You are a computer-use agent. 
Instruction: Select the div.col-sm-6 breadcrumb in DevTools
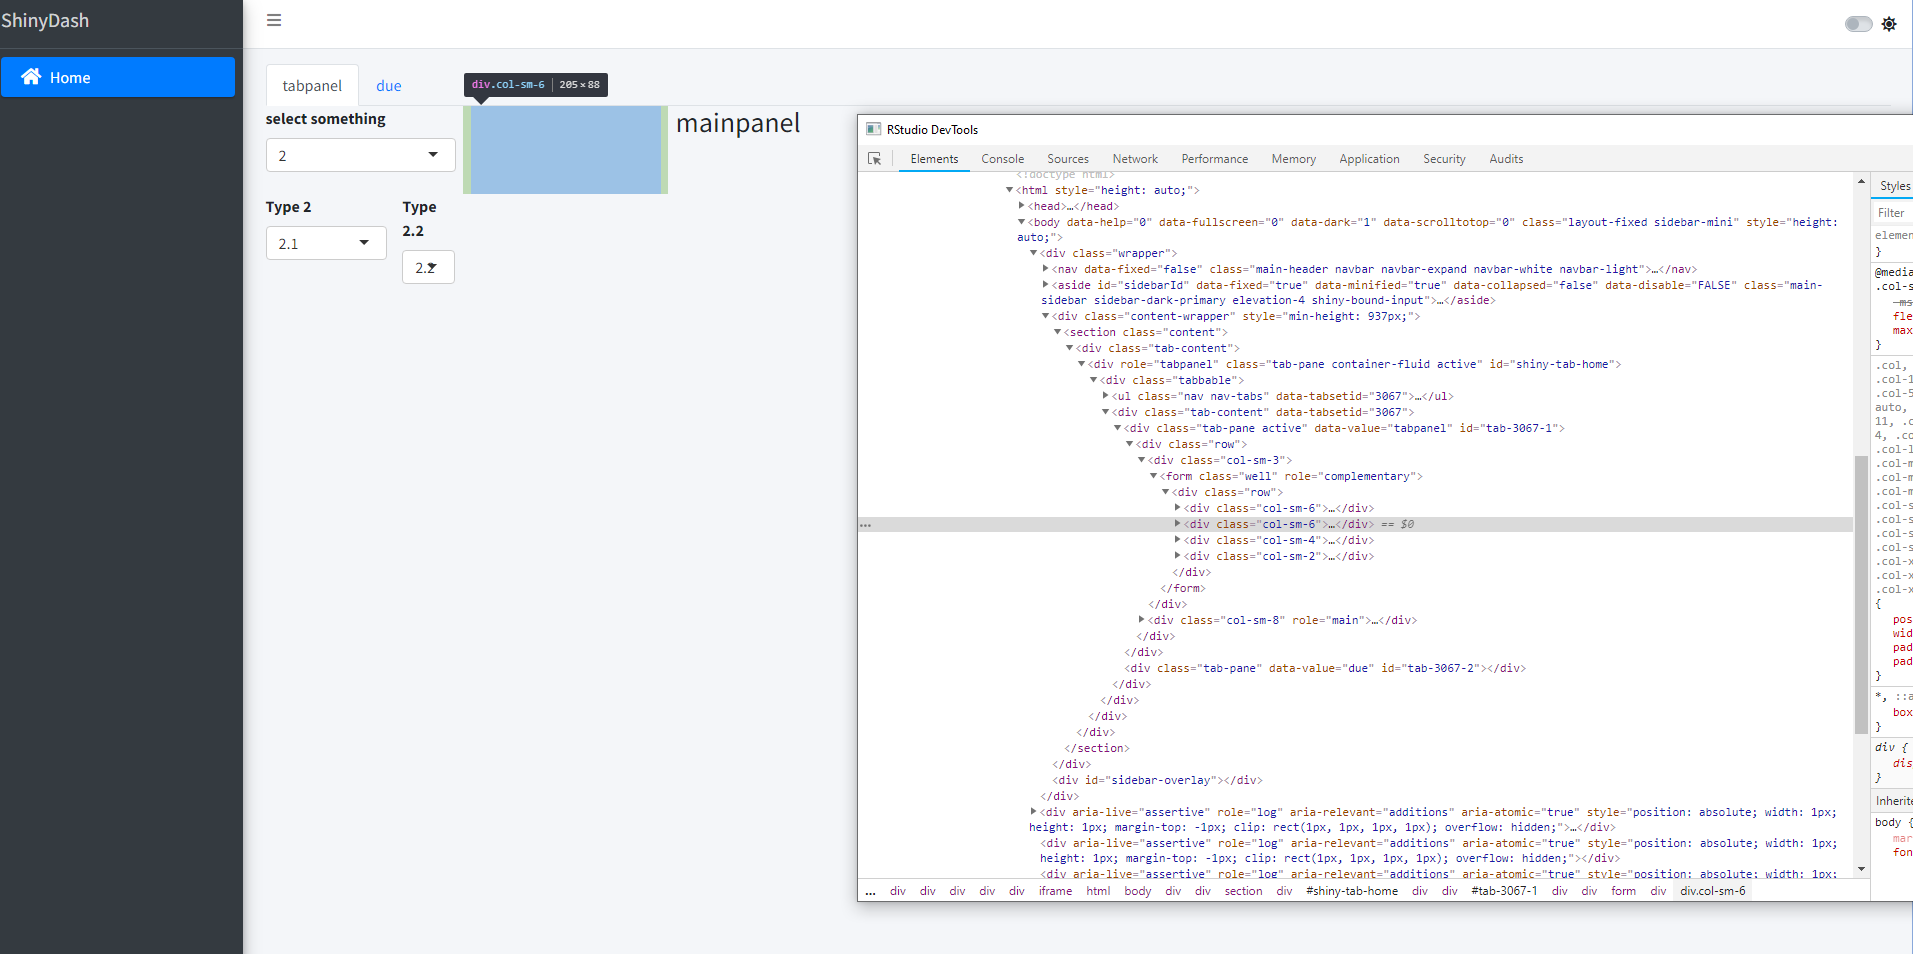tap(1712, 891)
